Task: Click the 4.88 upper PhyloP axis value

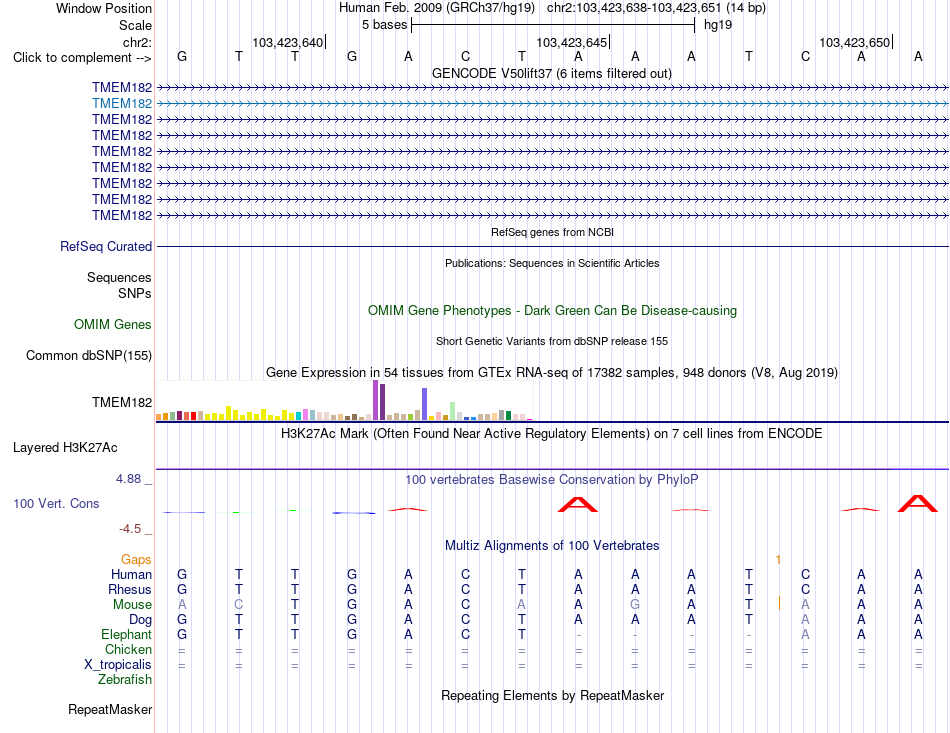Action: [x=128, y=479]
